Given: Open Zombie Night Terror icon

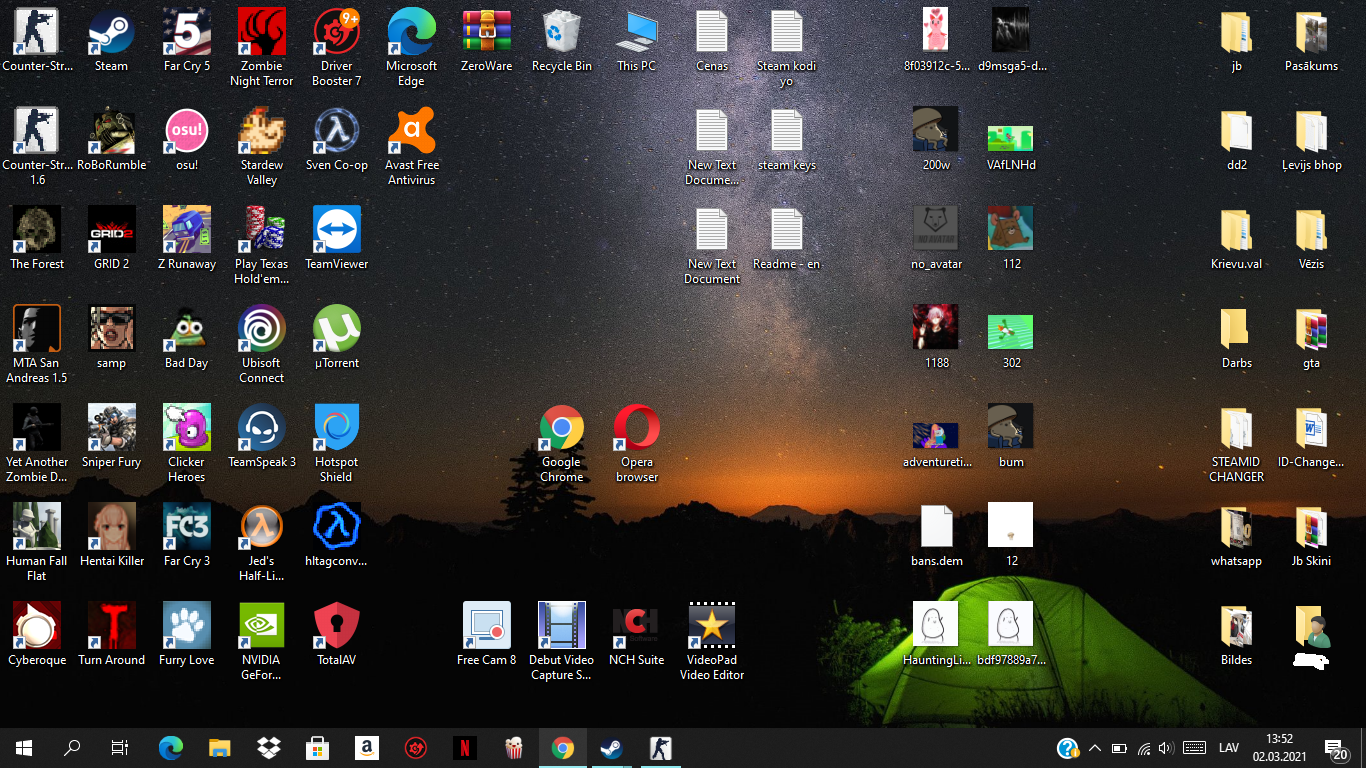Looking at the screenshot, I should [261, 48].
